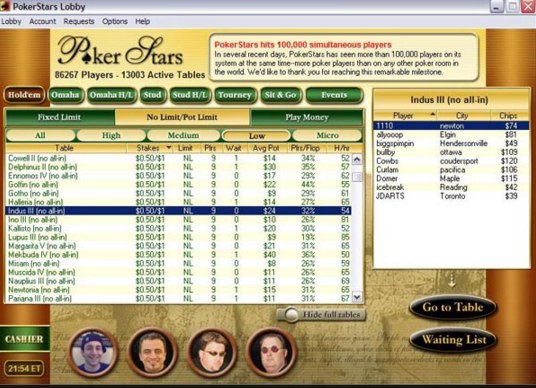Filter stakes by Micro
Image resolution: width=536 pixels, height=388 pixels.
[327, 135]
